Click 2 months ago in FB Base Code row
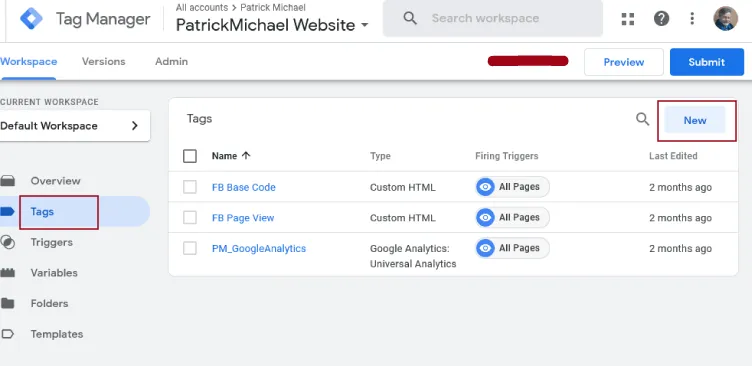 click(x=680, y=187)
